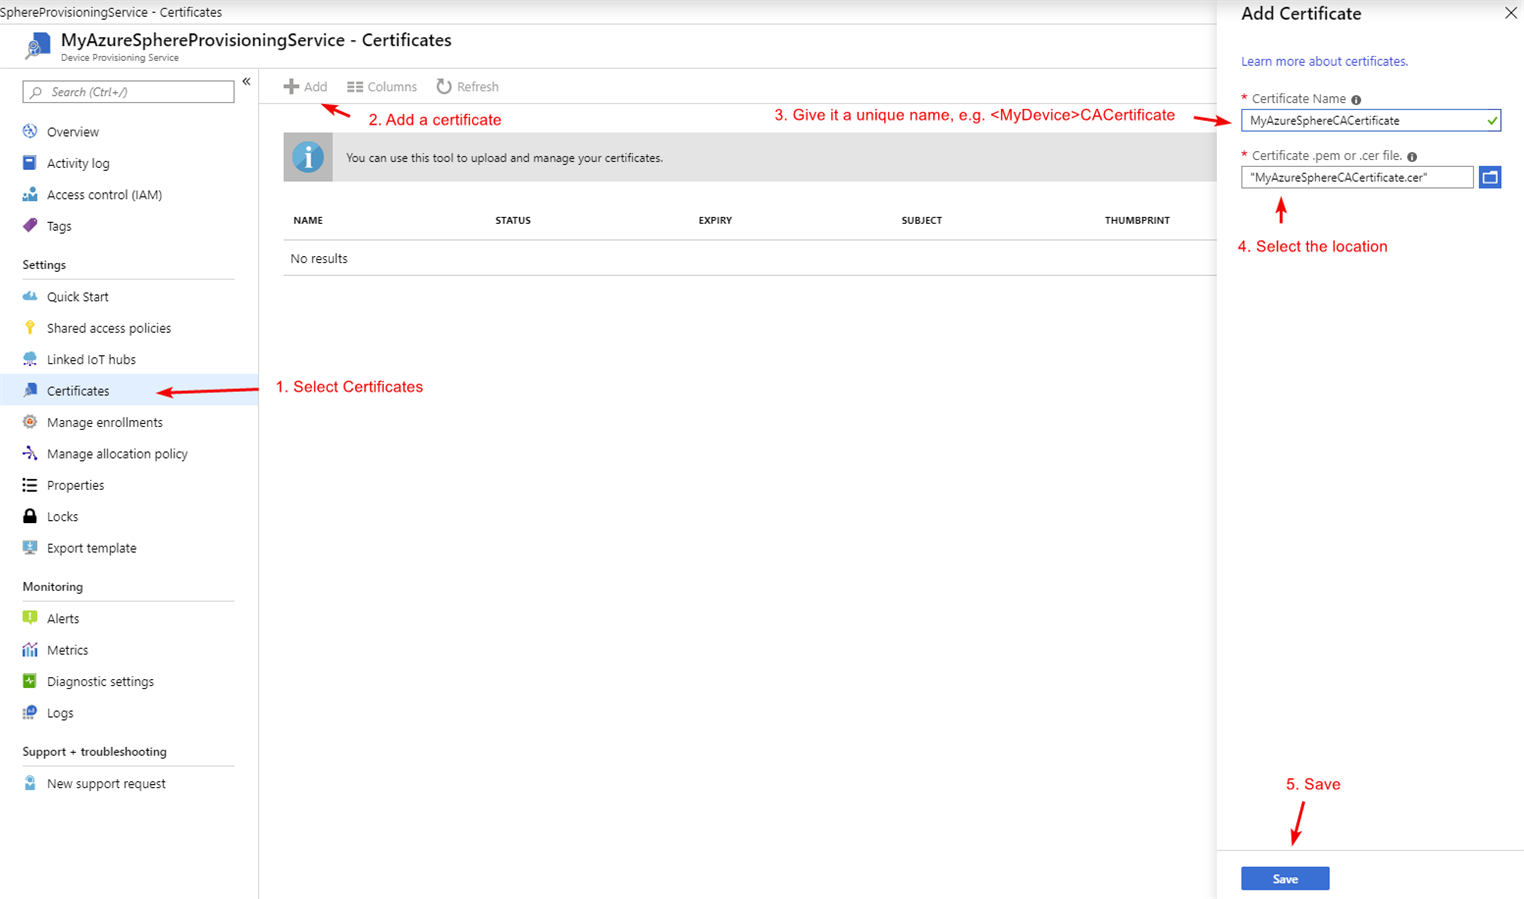Click Add to add a certificate
1524x899 pixels.
pos(306,87)
